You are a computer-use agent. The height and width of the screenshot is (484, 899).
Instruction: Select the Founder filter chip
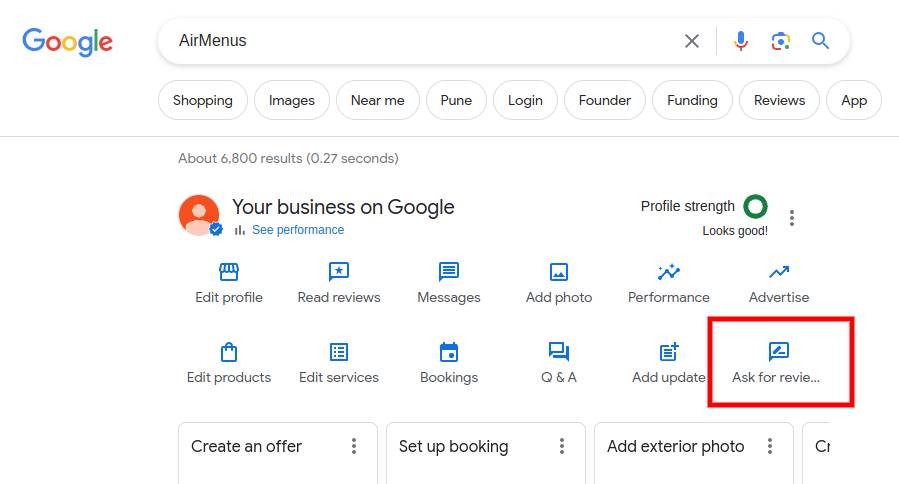[605, 100]
